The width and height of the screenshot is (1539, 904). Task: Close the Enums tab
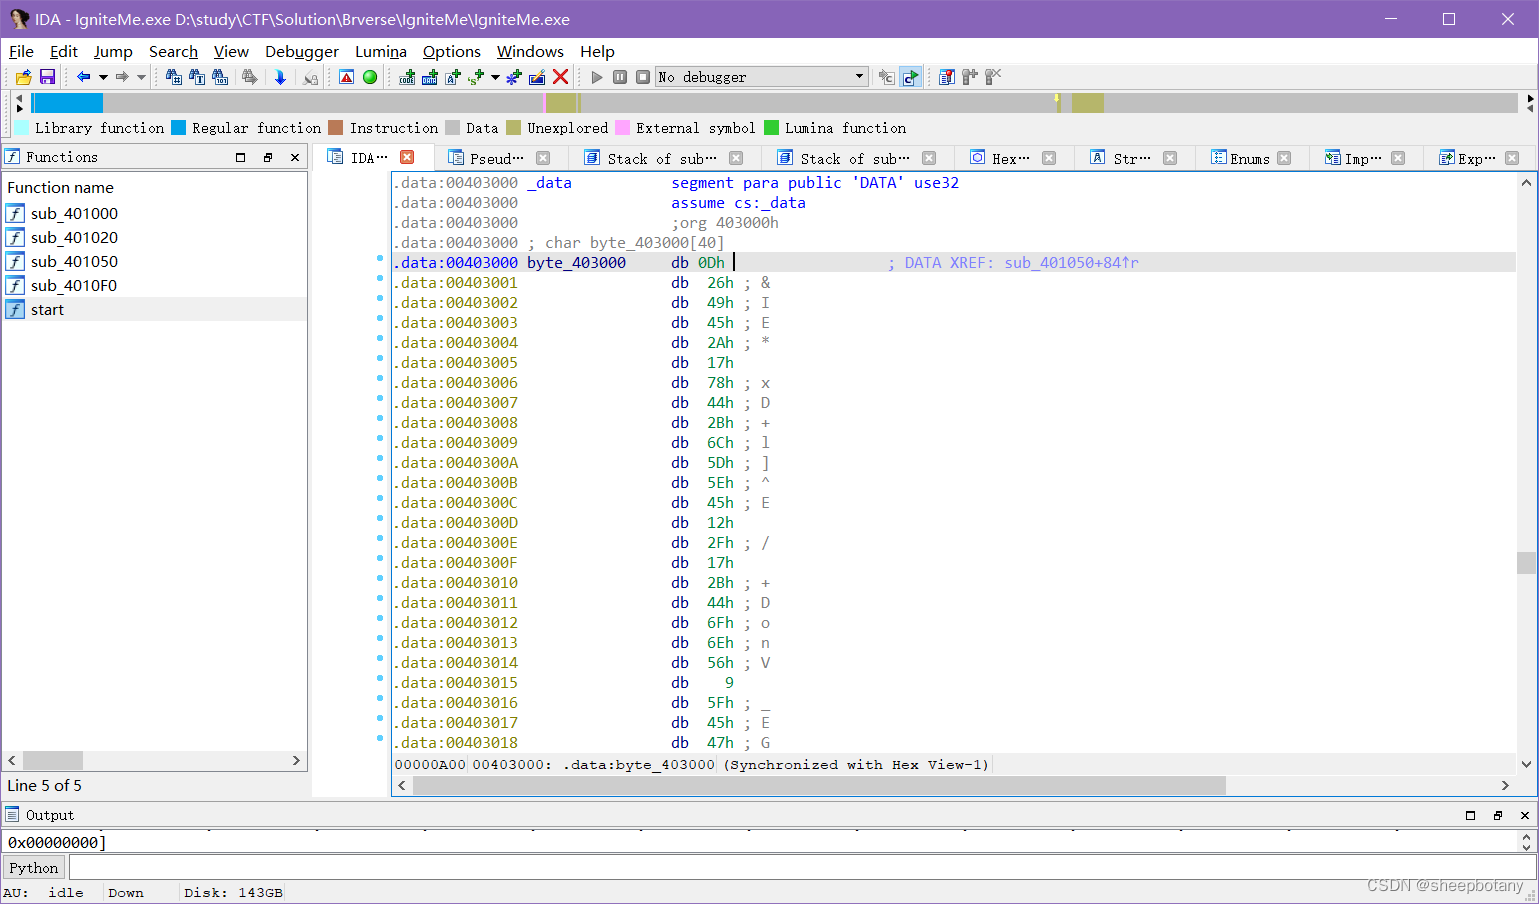pyautogui.click(x=1284, y=158)
